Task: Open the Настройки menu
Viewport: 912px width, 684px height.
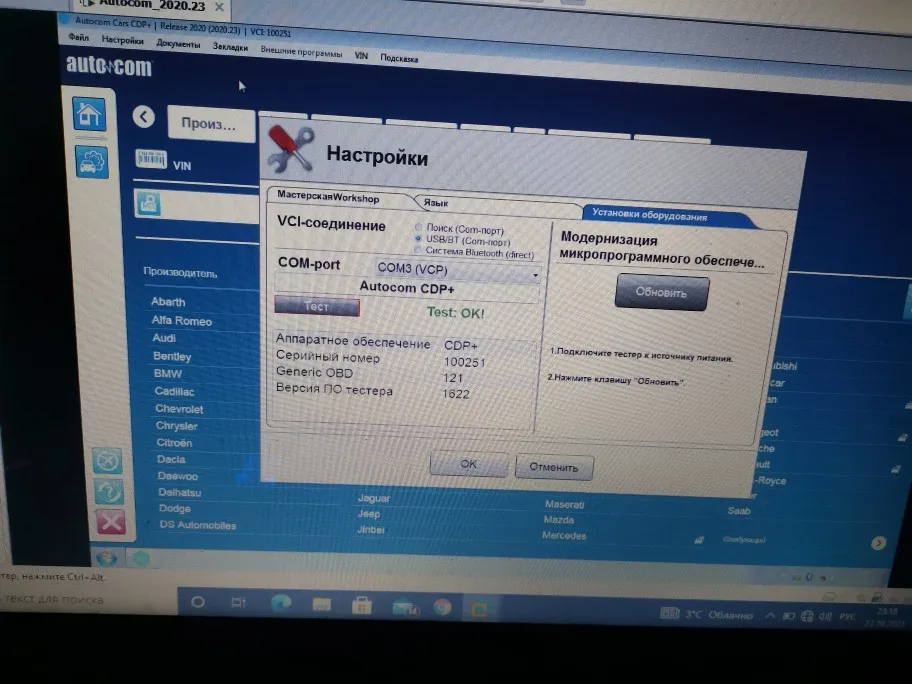Action: pyautogui.click(x=122, y=40)
